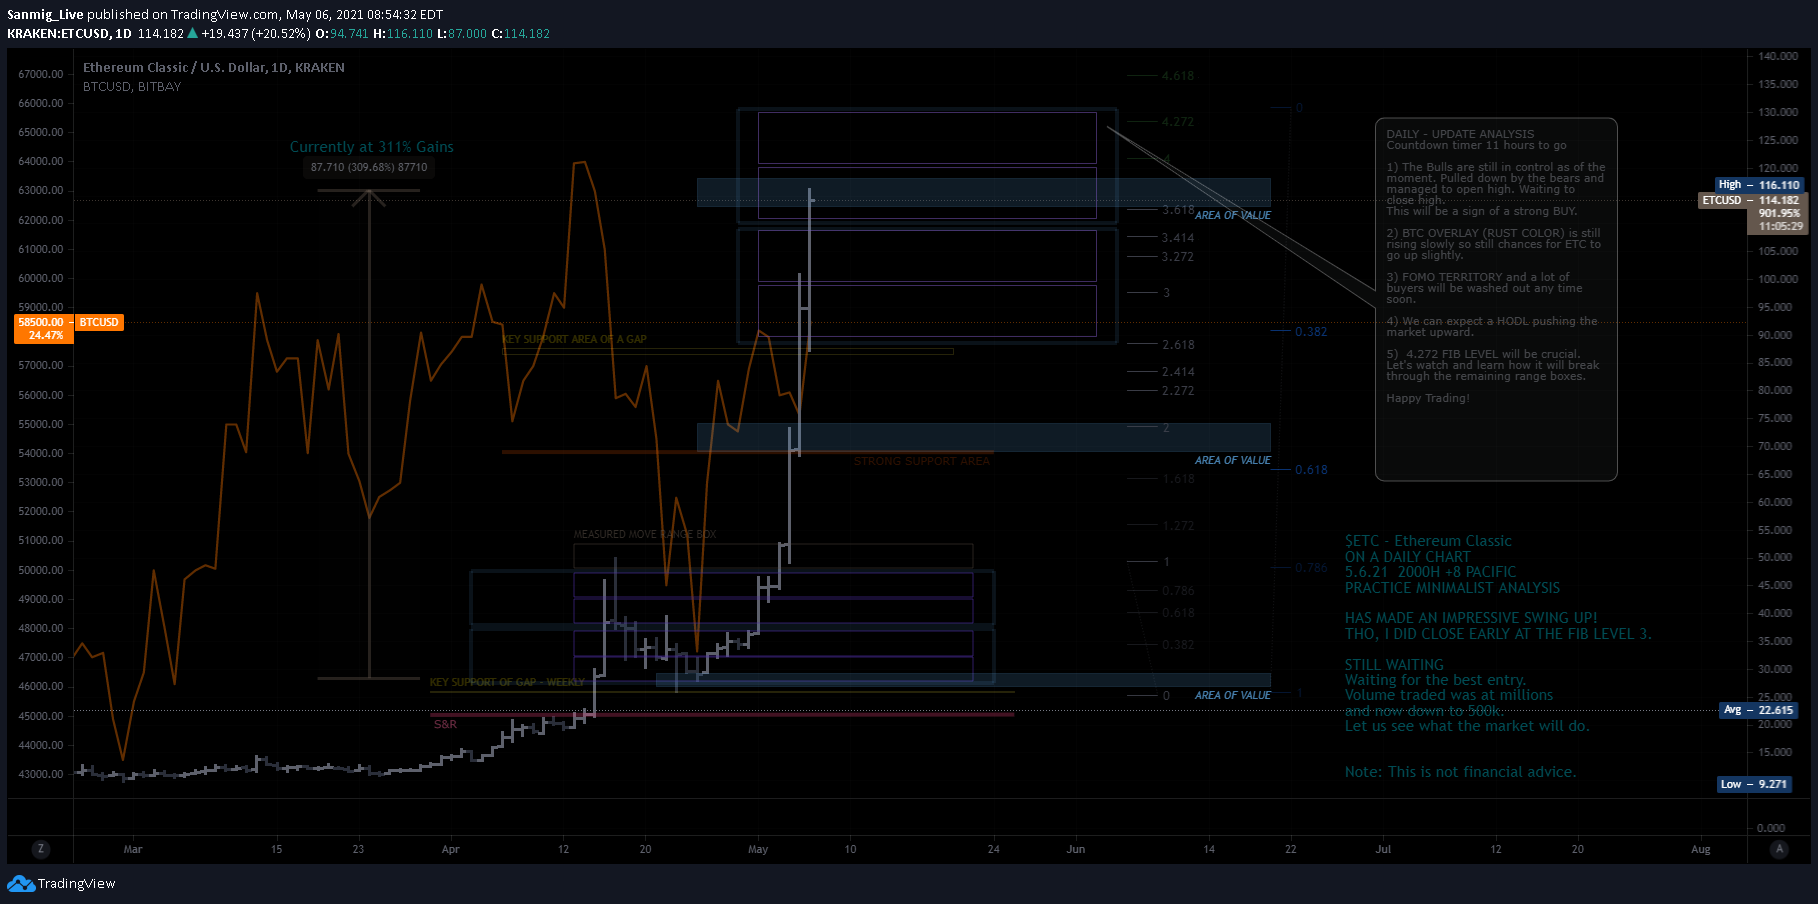Select the ETCUSD 114.182 price label

(x=1751, y=200)
